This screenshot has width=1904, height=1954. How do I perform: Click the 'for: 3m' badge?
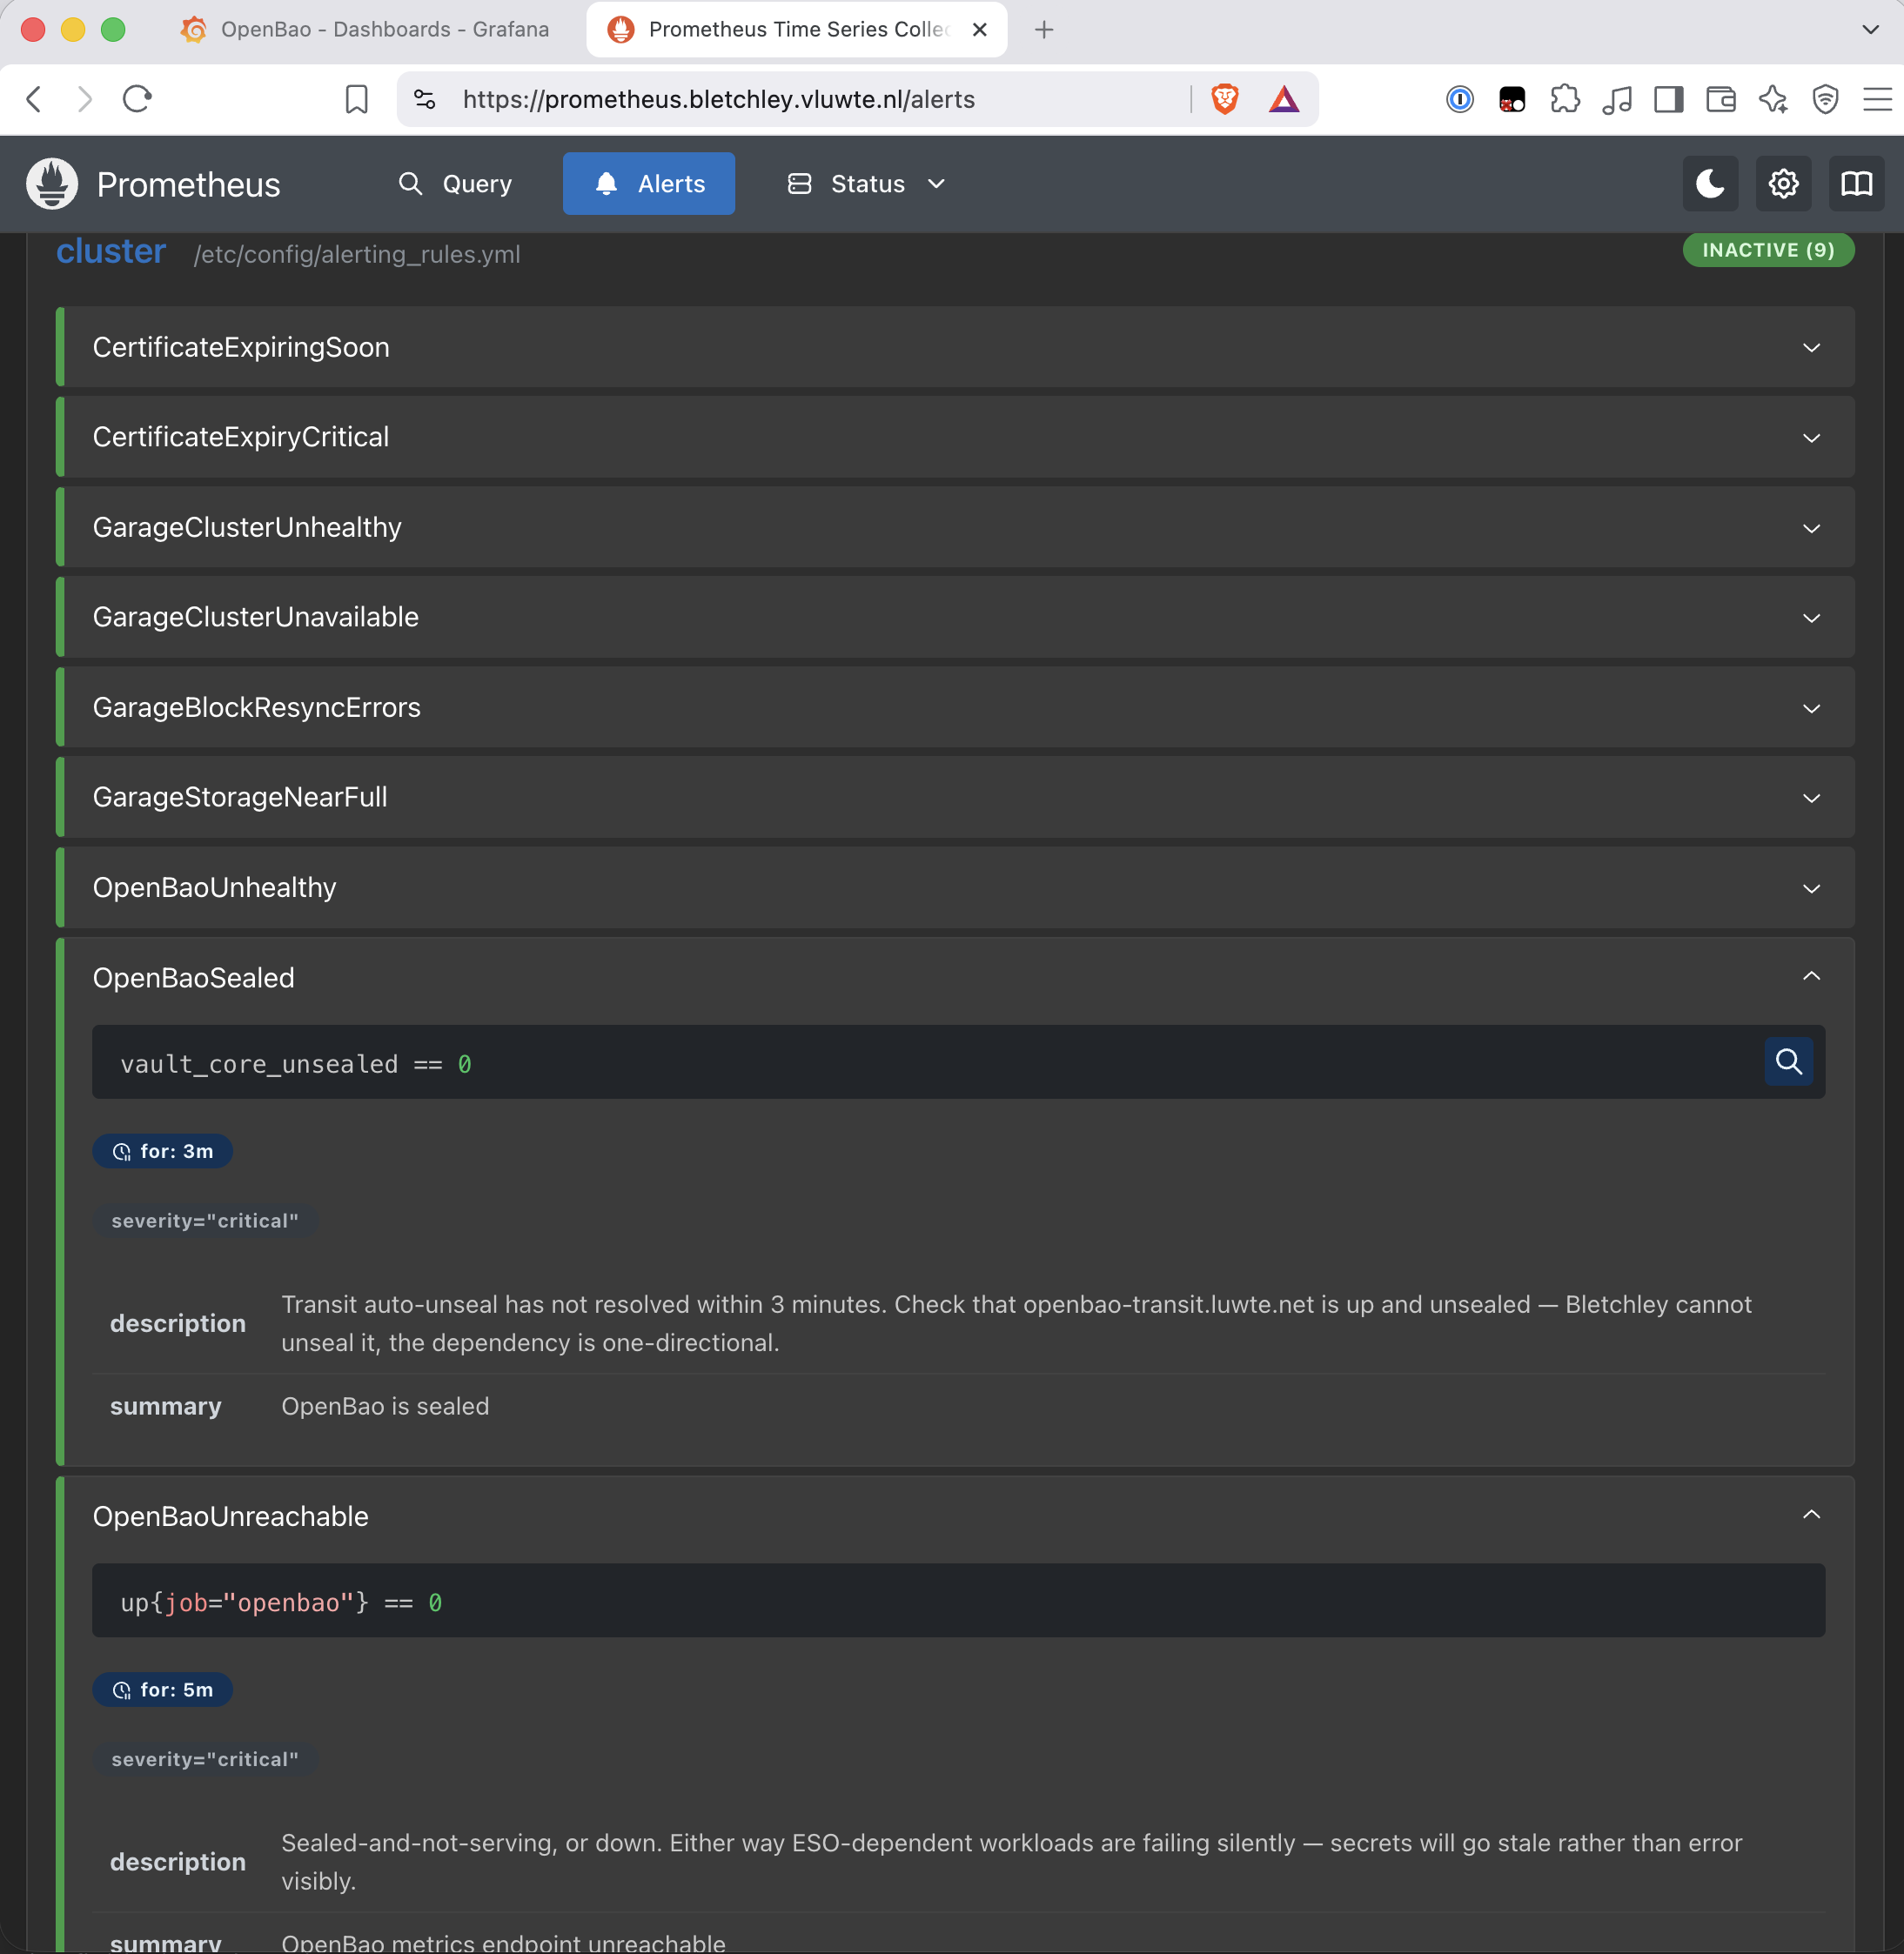coord(162,1151)
